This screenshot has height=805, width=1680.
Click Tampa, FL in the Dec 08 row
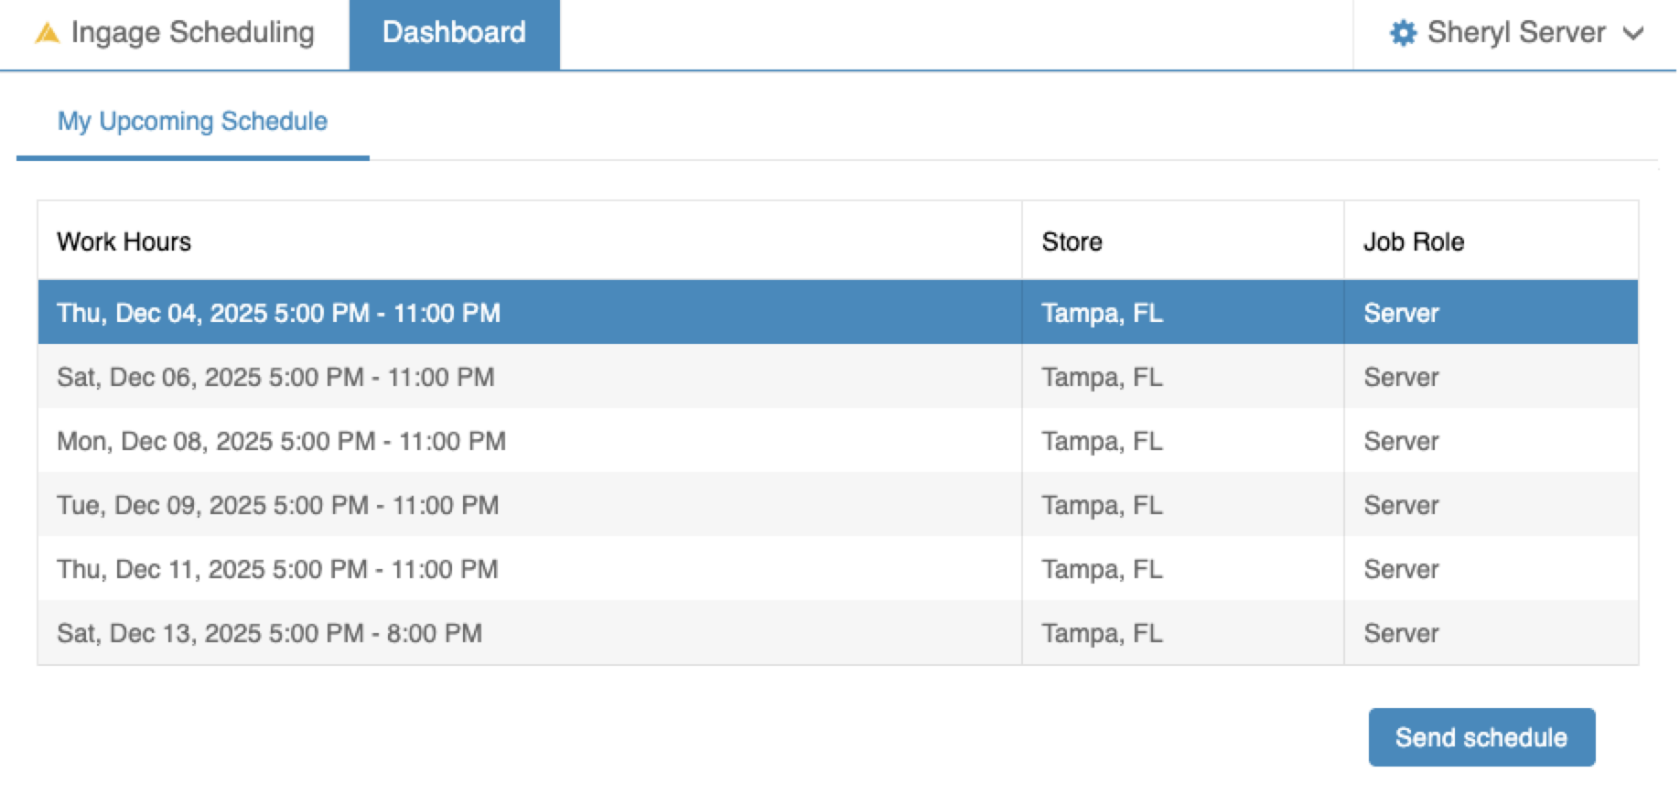coord(1102,441)
